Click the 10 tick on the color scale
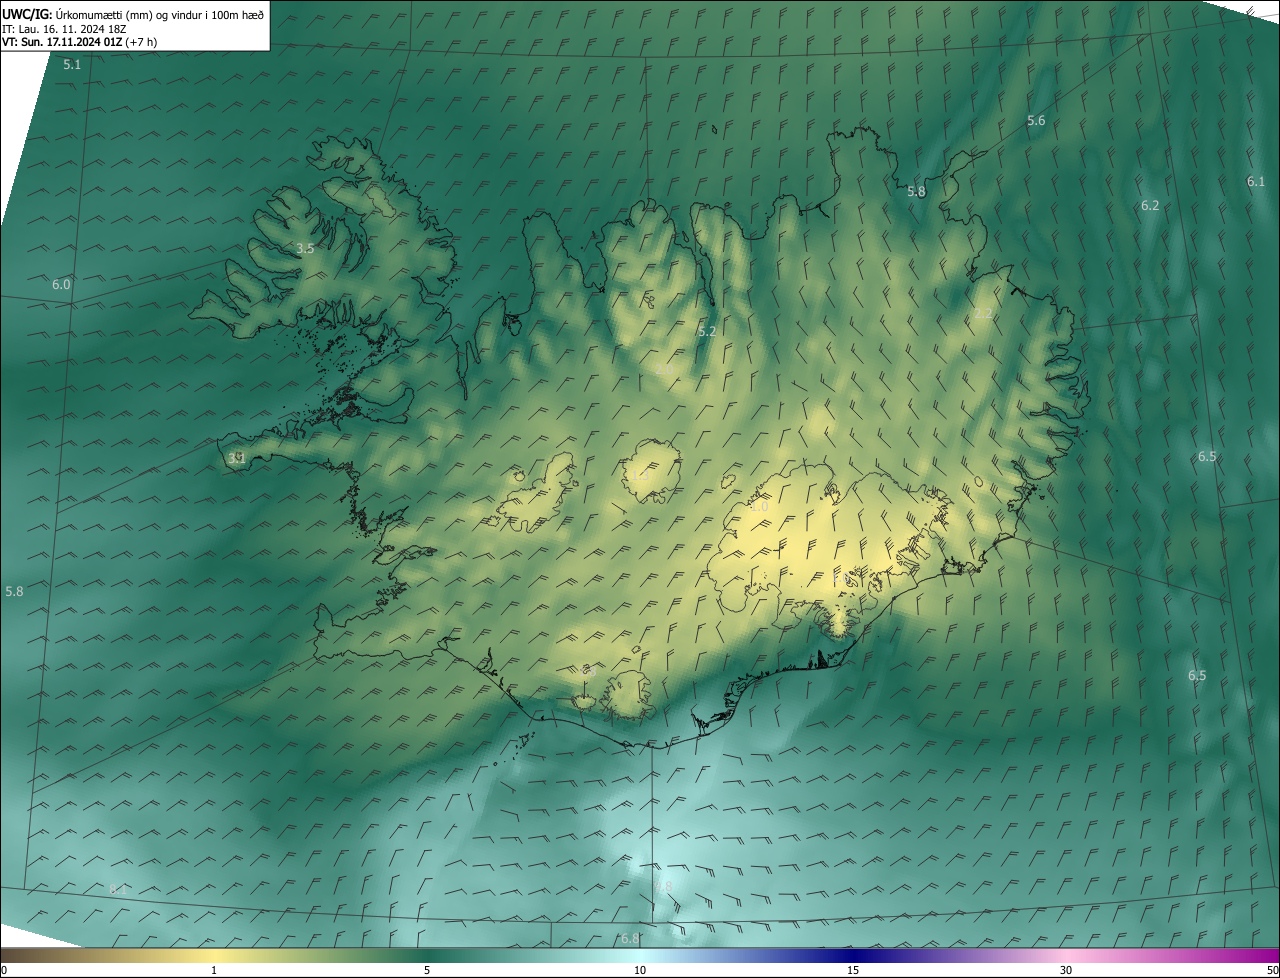The height and width of the screenshot is (978, 1280). (640, 970)
